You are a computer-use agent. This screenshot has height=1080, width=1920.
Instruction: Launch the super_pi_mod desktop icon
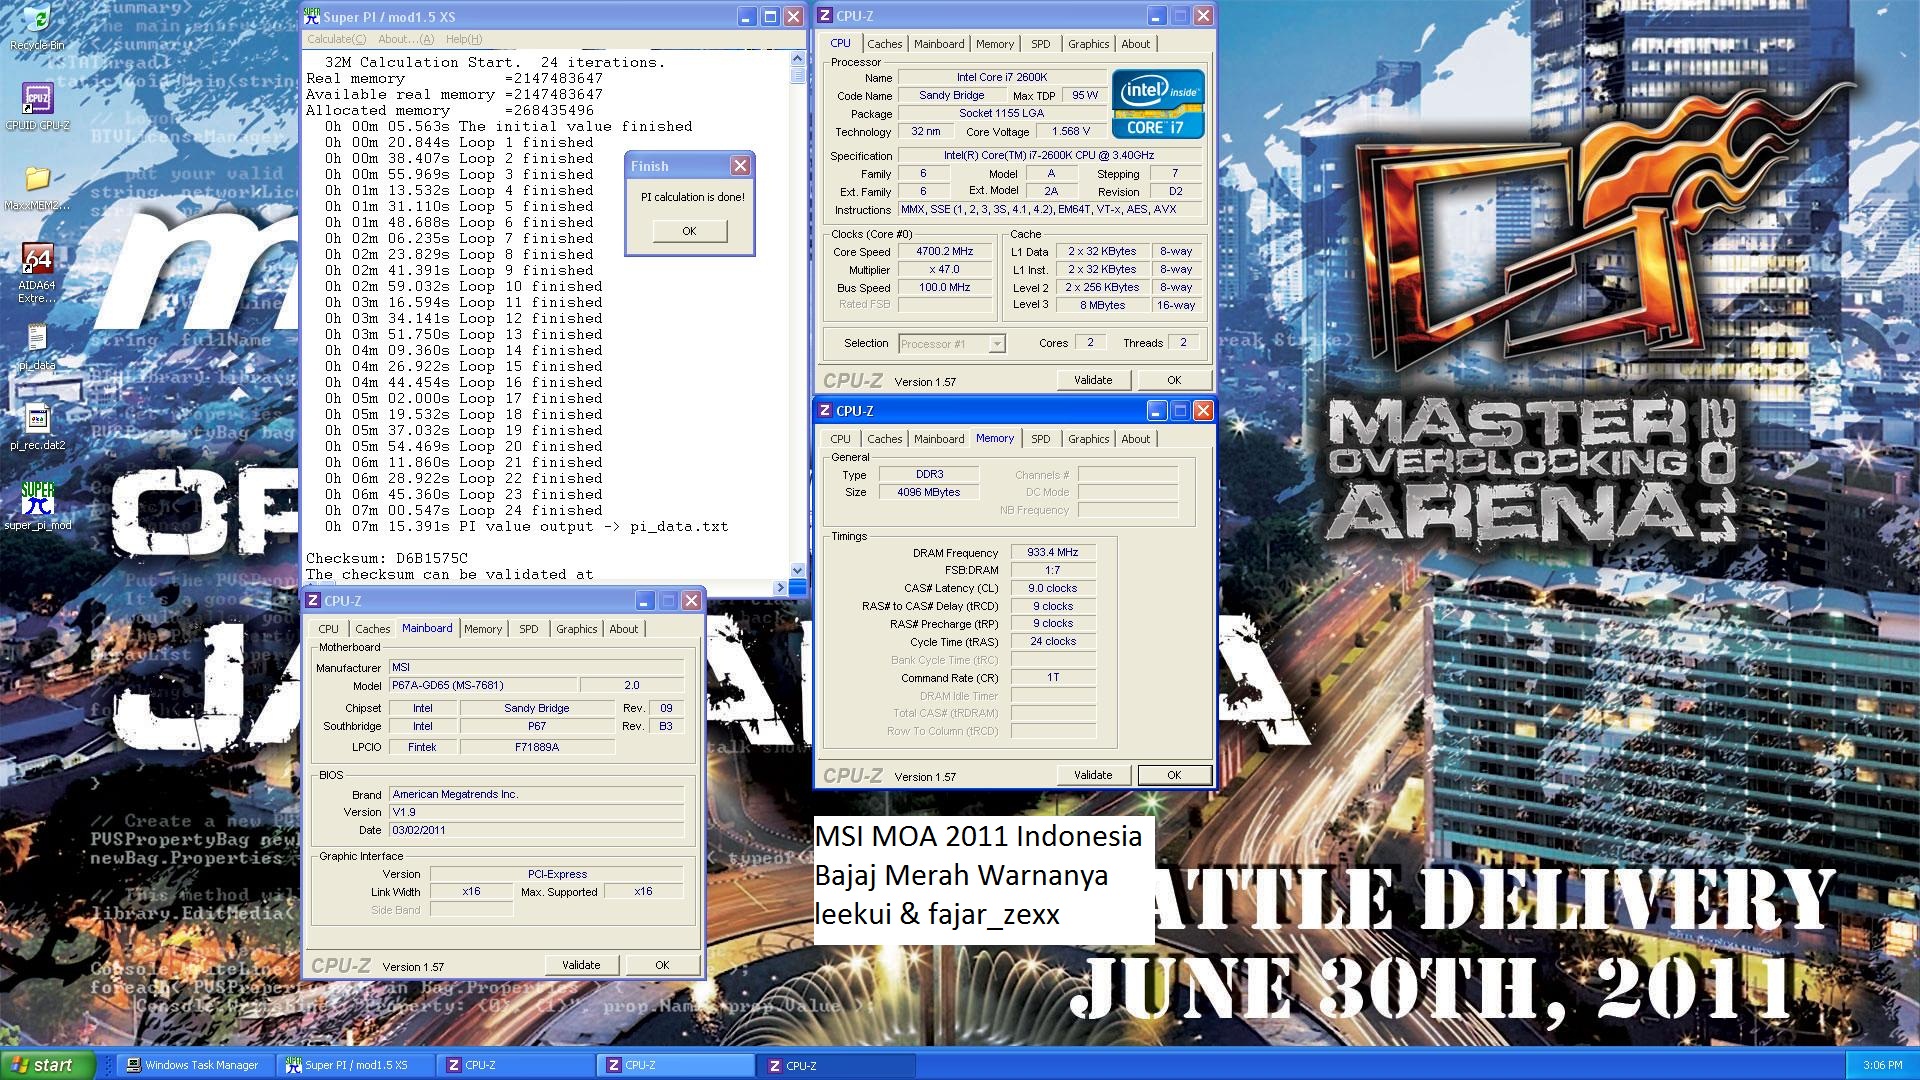37,499
